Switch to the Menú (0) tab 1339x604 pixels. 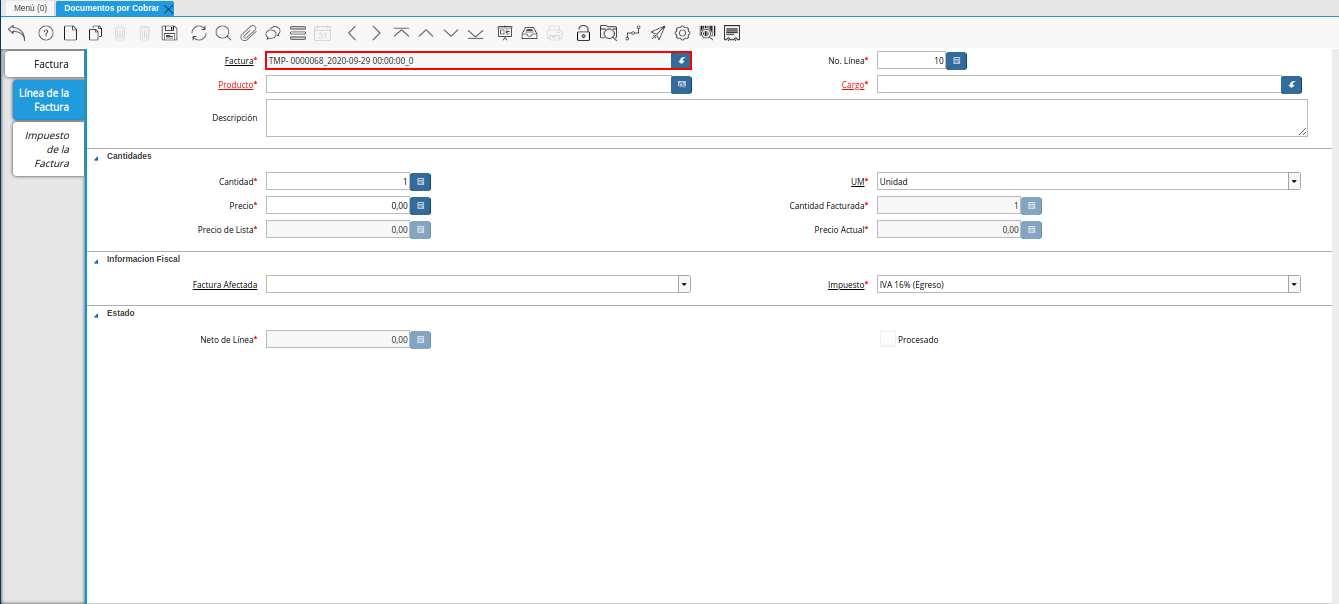pos(30,8)
